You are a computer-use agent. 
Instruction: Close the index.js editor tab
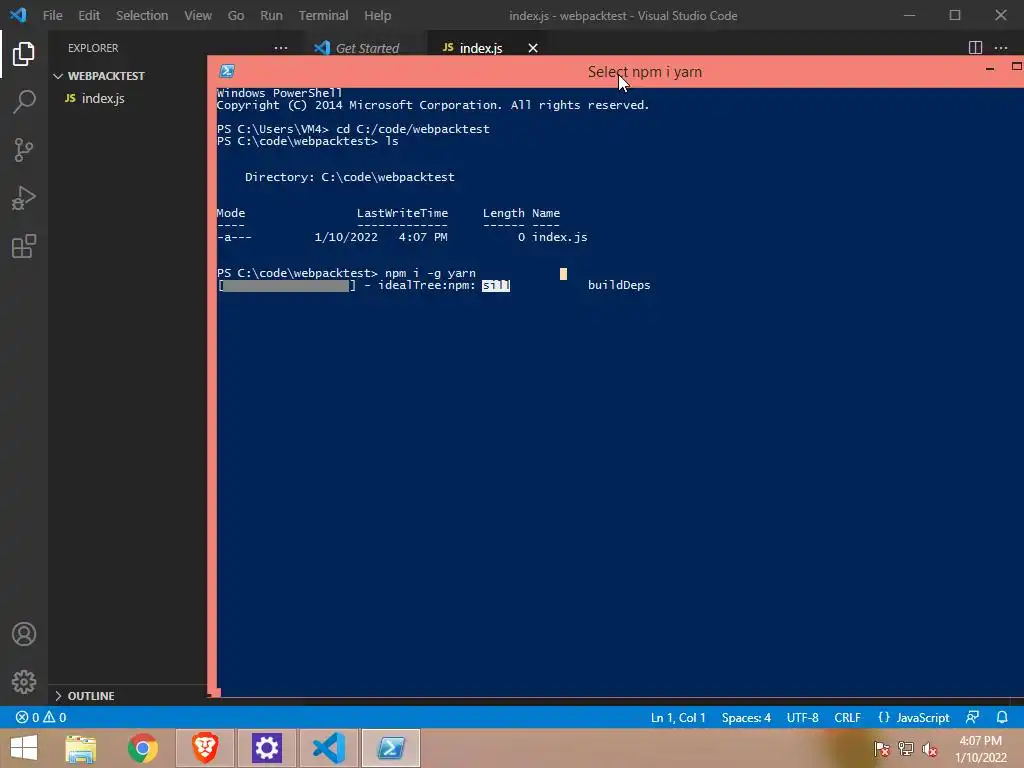click(533, 48)
